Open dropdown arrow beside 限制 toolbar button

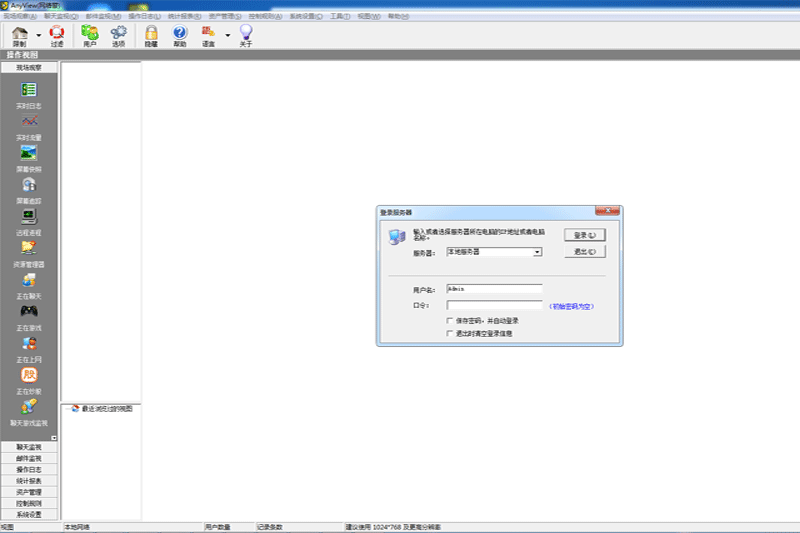point(38,36)
